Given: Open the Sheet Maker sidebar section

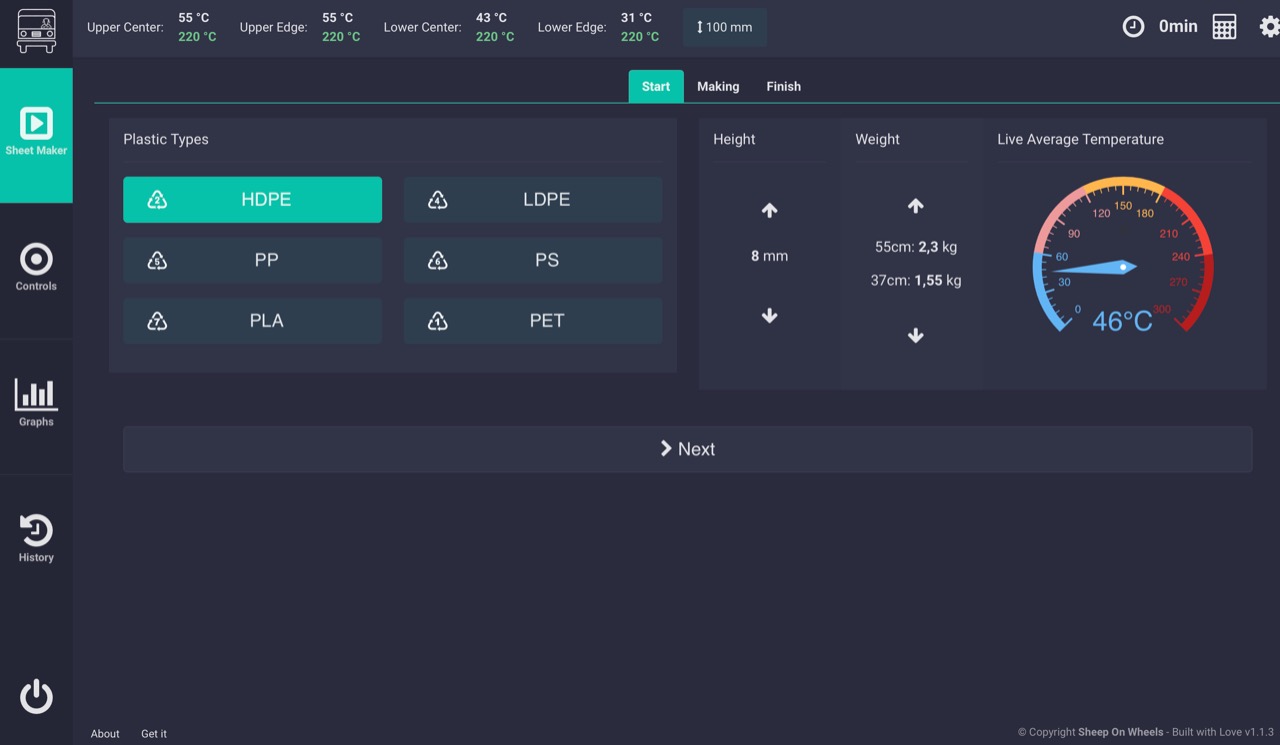Looking at the screenshot, I should 36,136.
